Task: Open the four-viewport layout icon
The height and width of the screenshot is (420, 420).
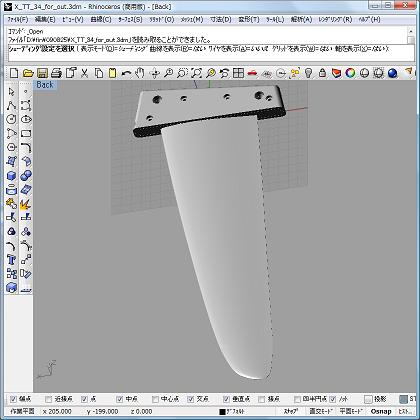Action: pyautogui.click(x=238, y=73)
